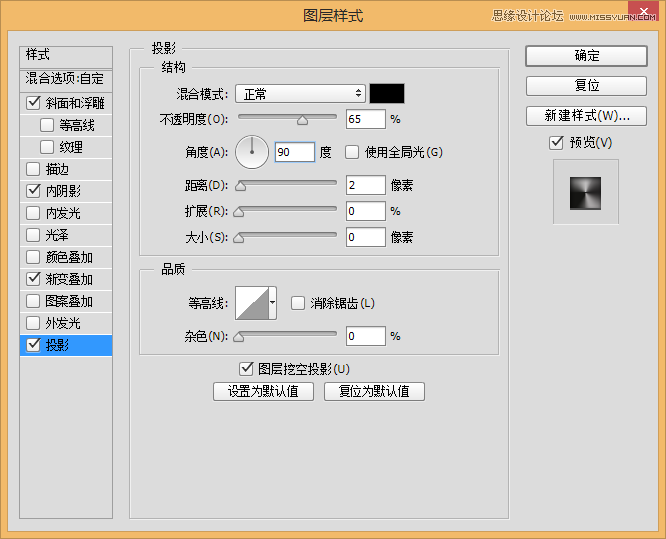Close the 图层样式 dialog

644,11
